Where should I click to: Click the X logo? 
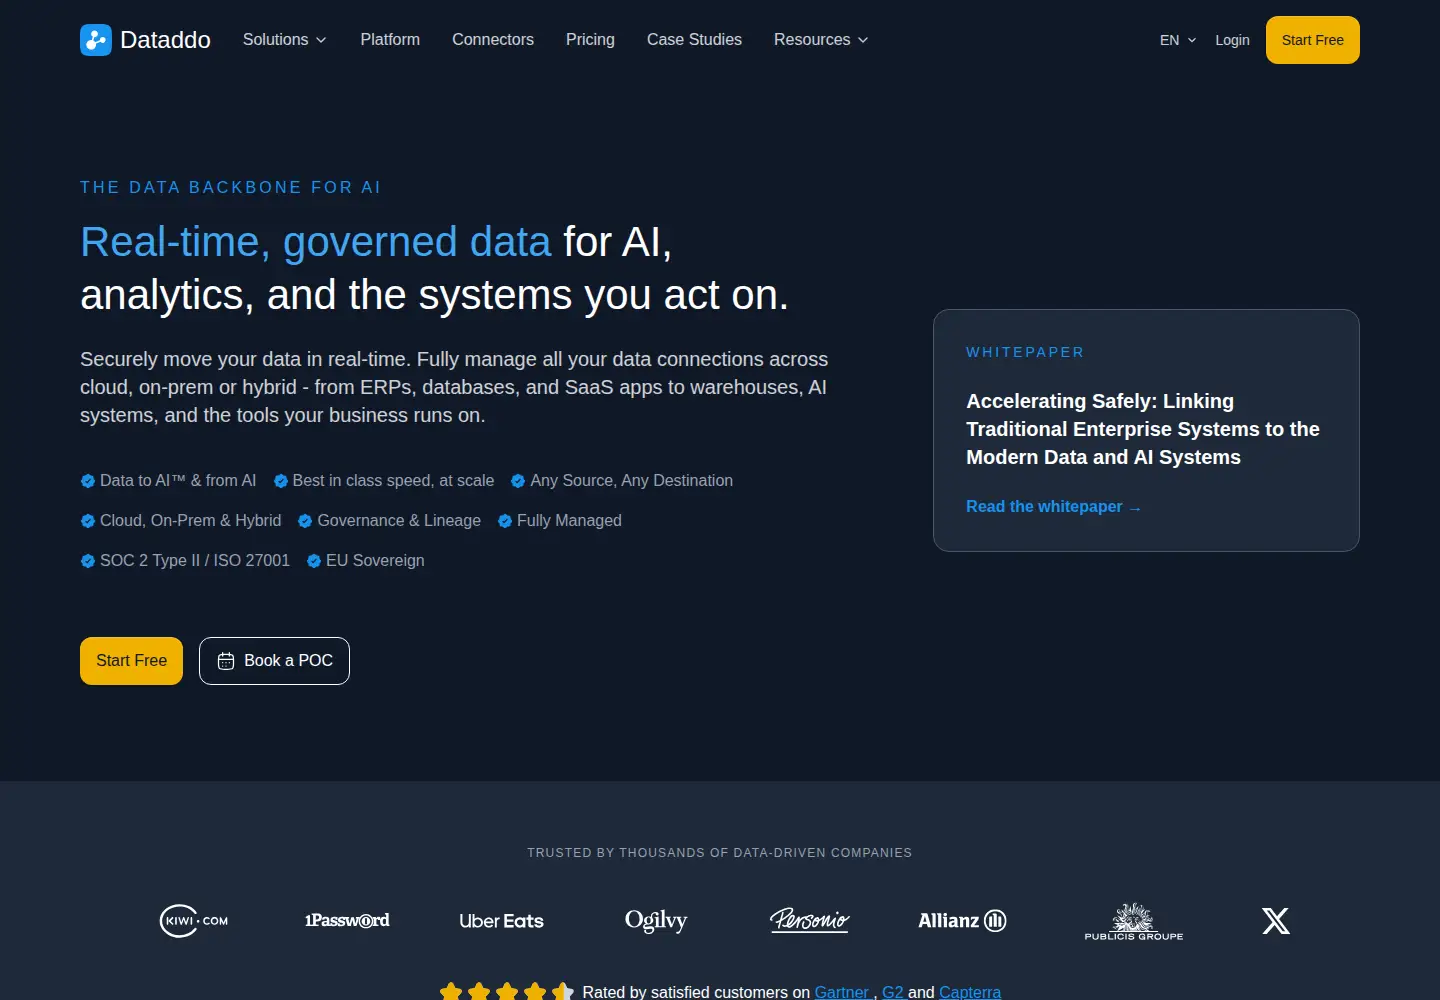coord(1276,921)
